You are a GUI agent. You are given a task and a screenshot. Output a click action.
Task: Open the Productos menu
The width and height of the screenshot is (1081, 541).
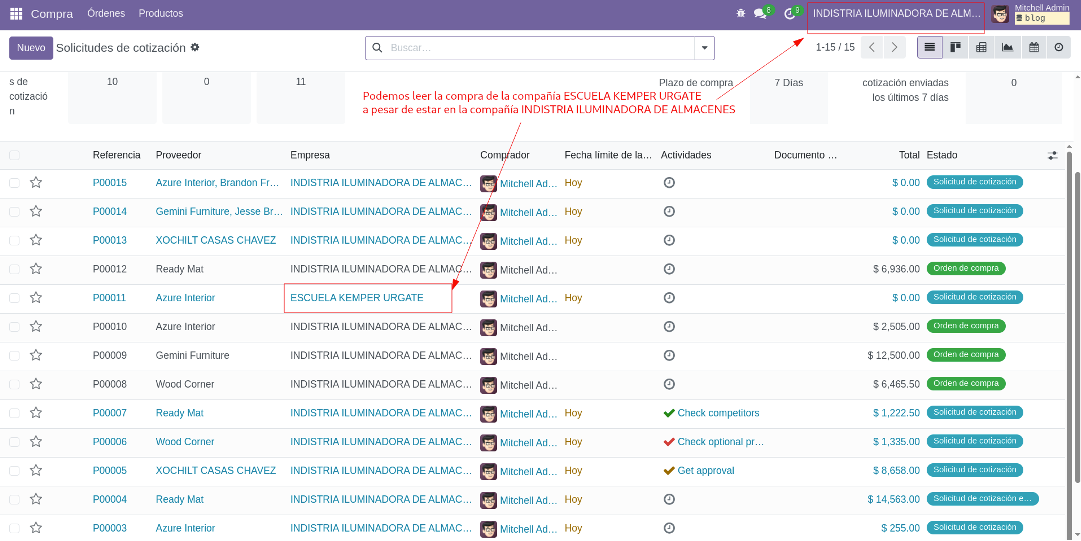pyautogui.click(x=161, y=13)
